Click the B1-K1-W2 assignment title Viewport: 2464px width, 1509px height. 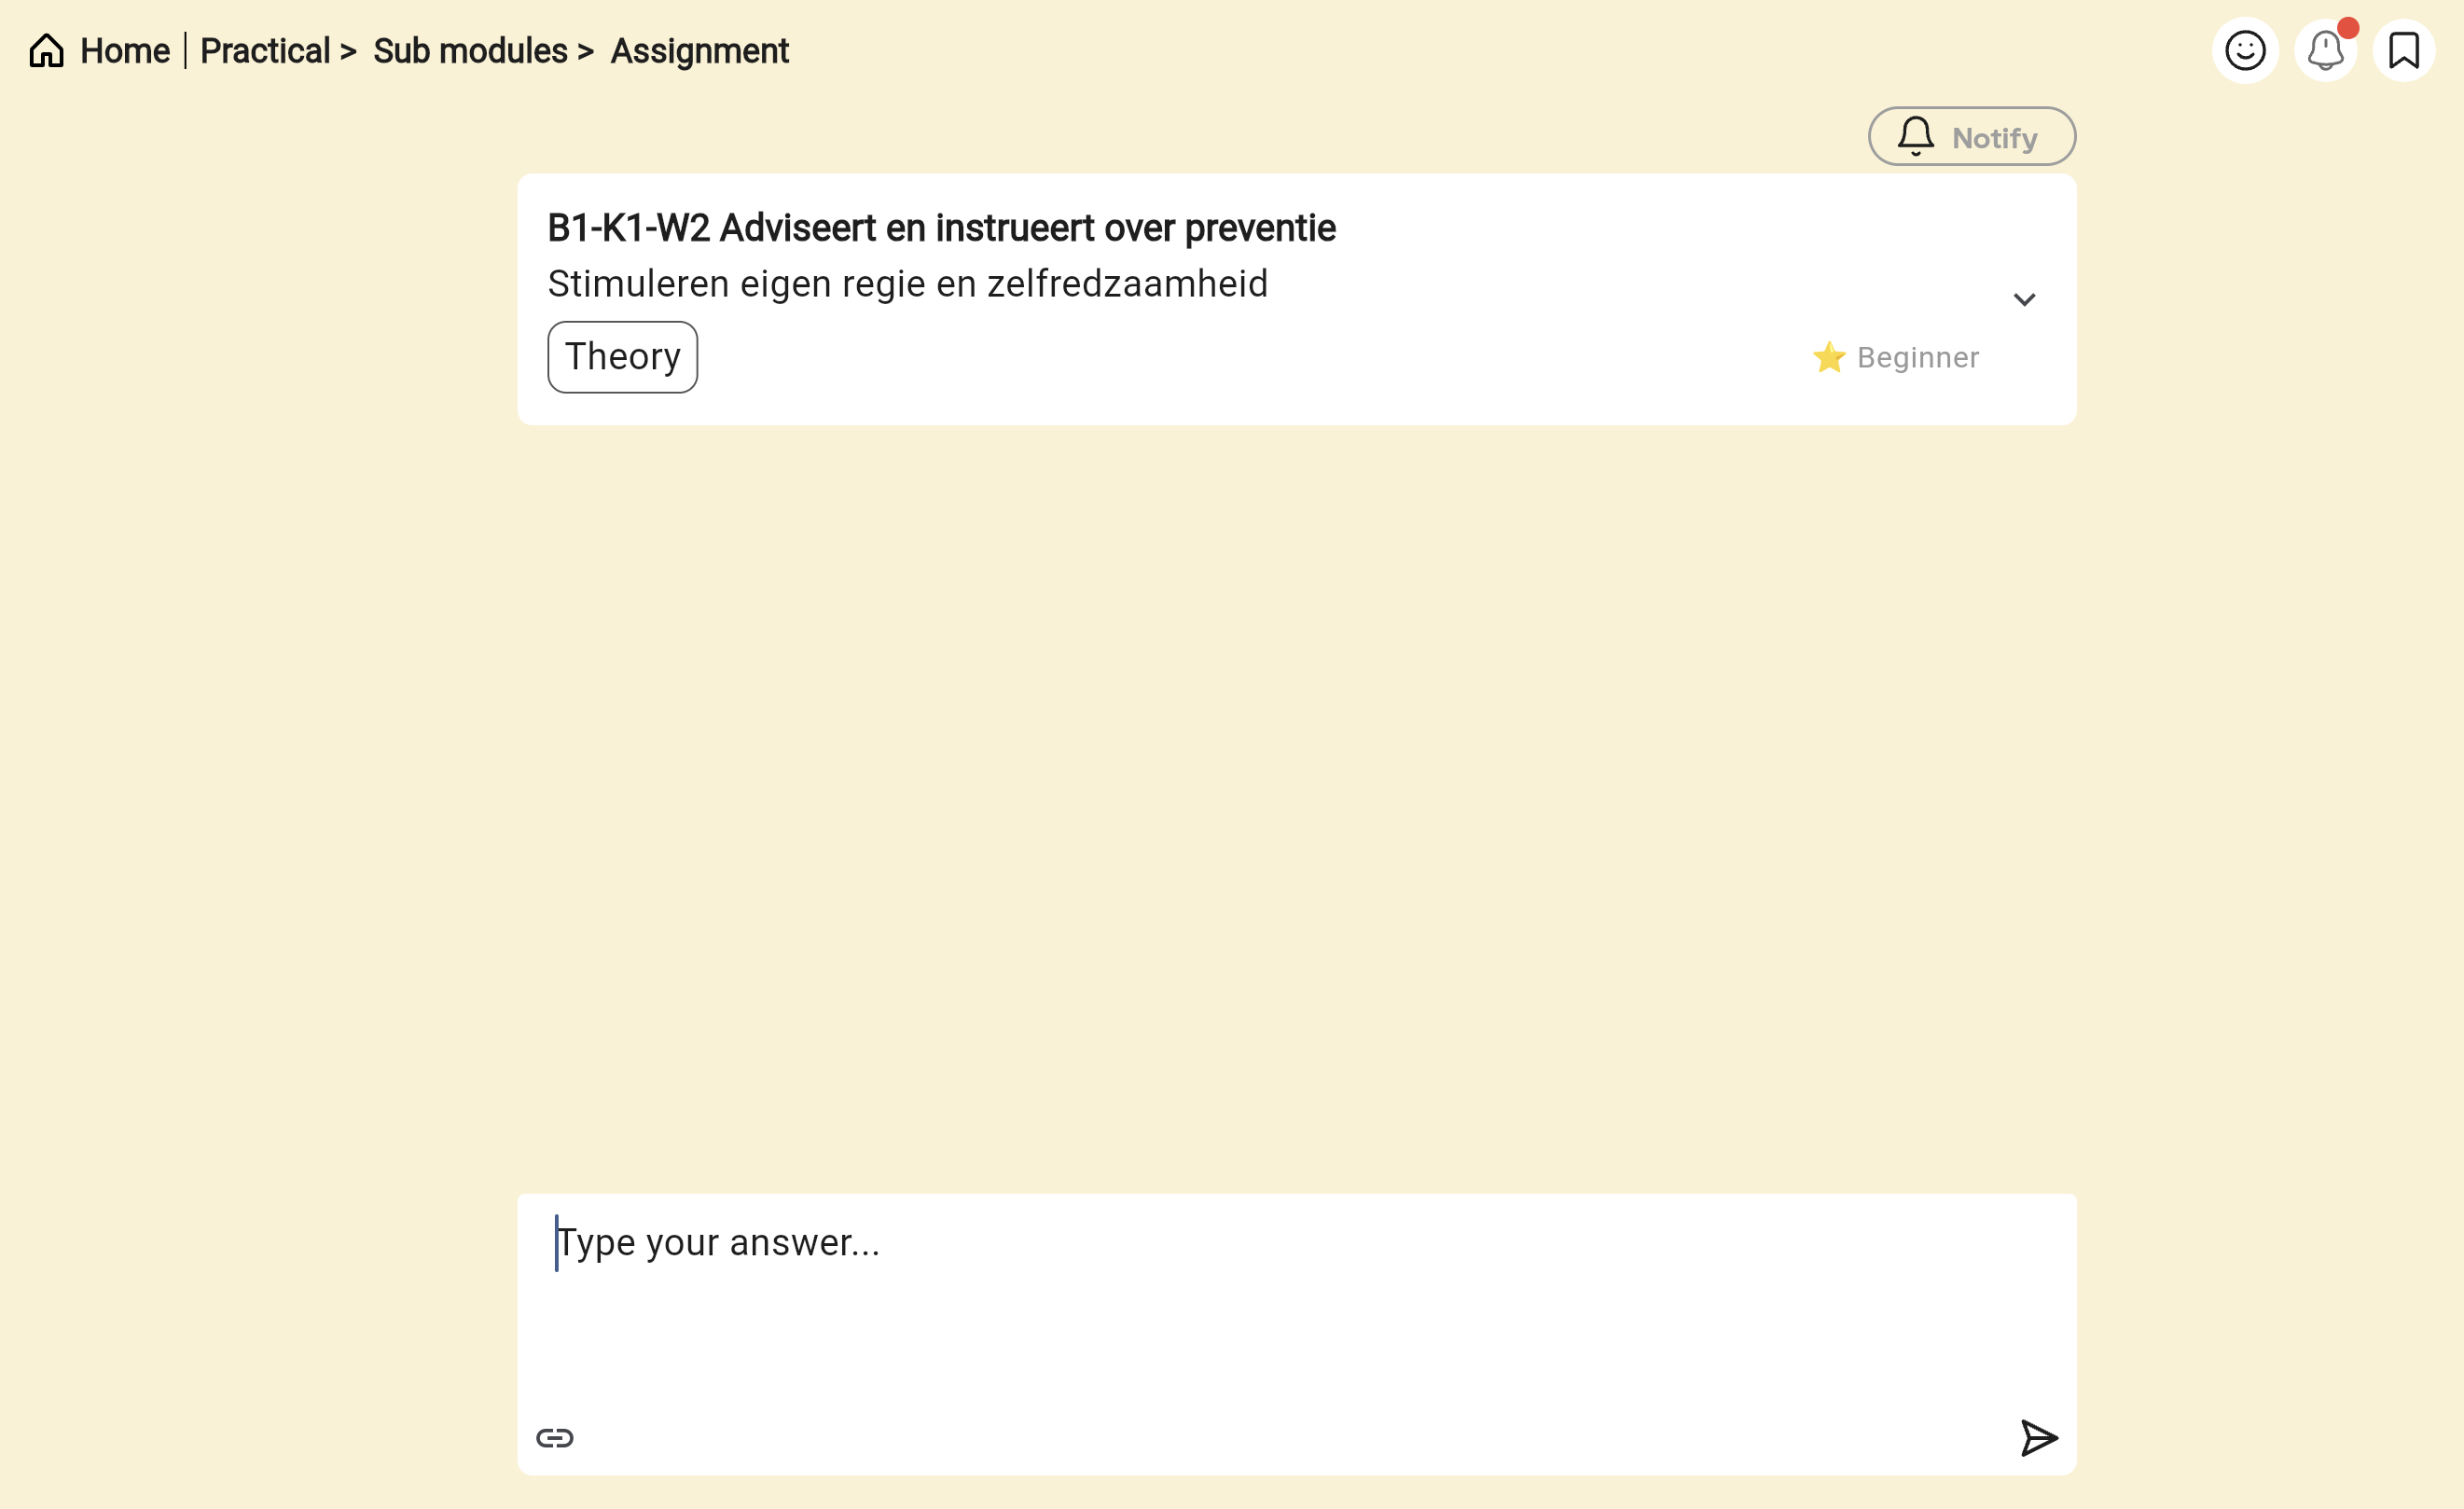click(x=940, y=228)
